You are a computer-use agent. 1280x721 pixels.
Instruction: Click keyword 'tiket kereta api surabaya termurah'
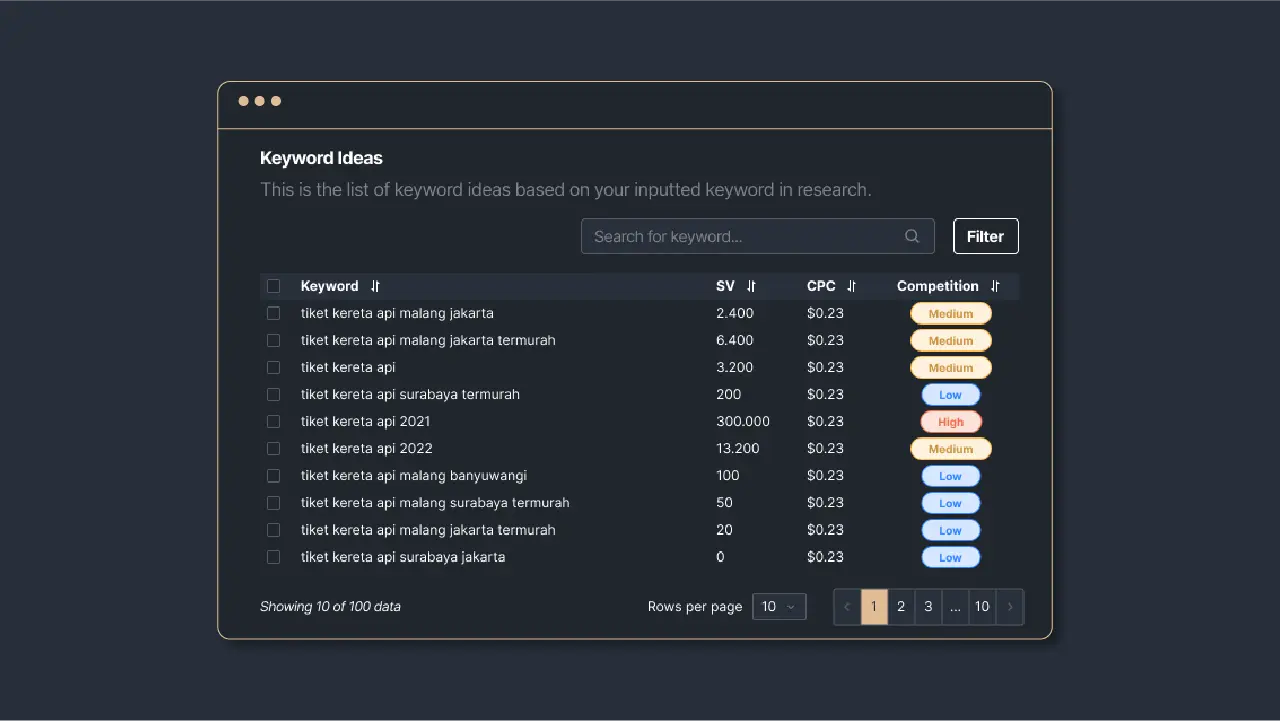tap(410, 394)
